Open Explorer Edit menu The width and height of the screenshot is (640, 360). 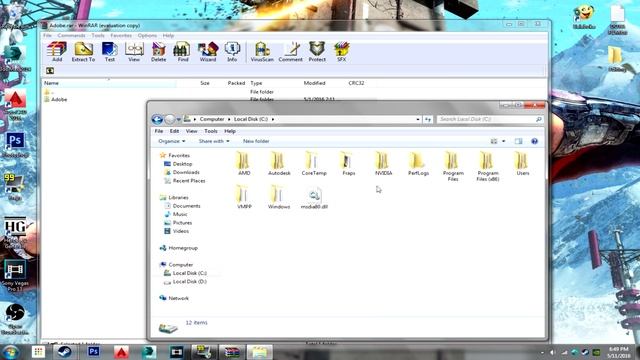[174, 131]
